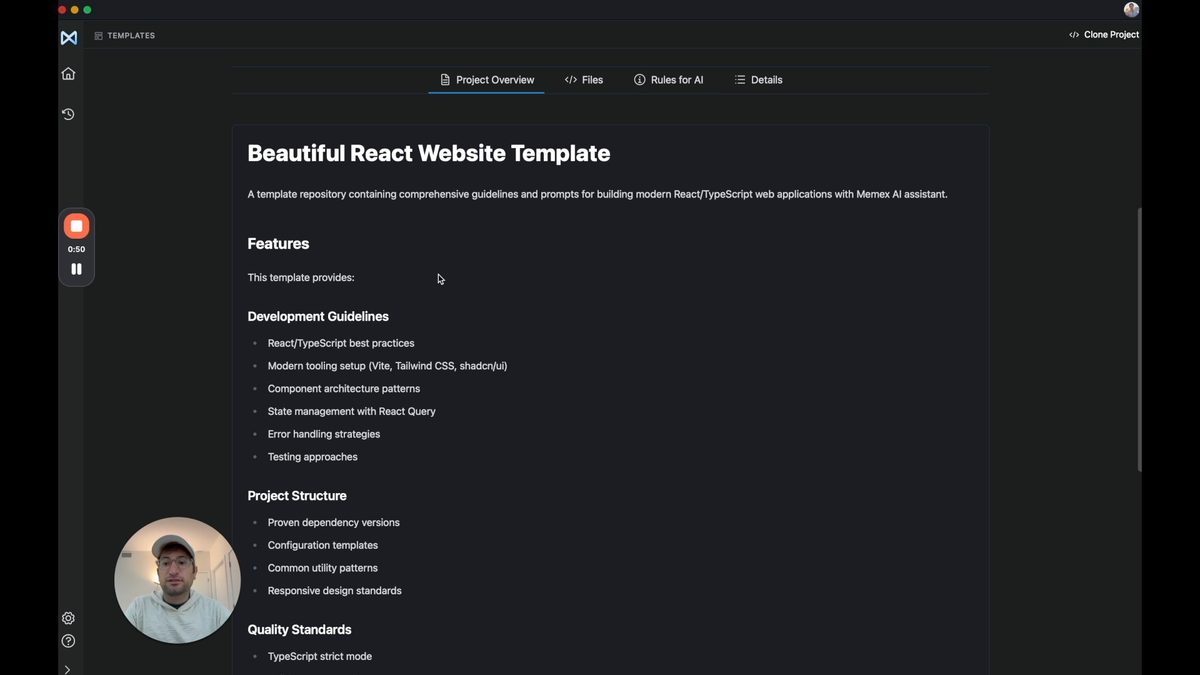Click the TEMPLATES breadcrumb
Viewport: 1200px width, 675px height.
coord(131,36)
